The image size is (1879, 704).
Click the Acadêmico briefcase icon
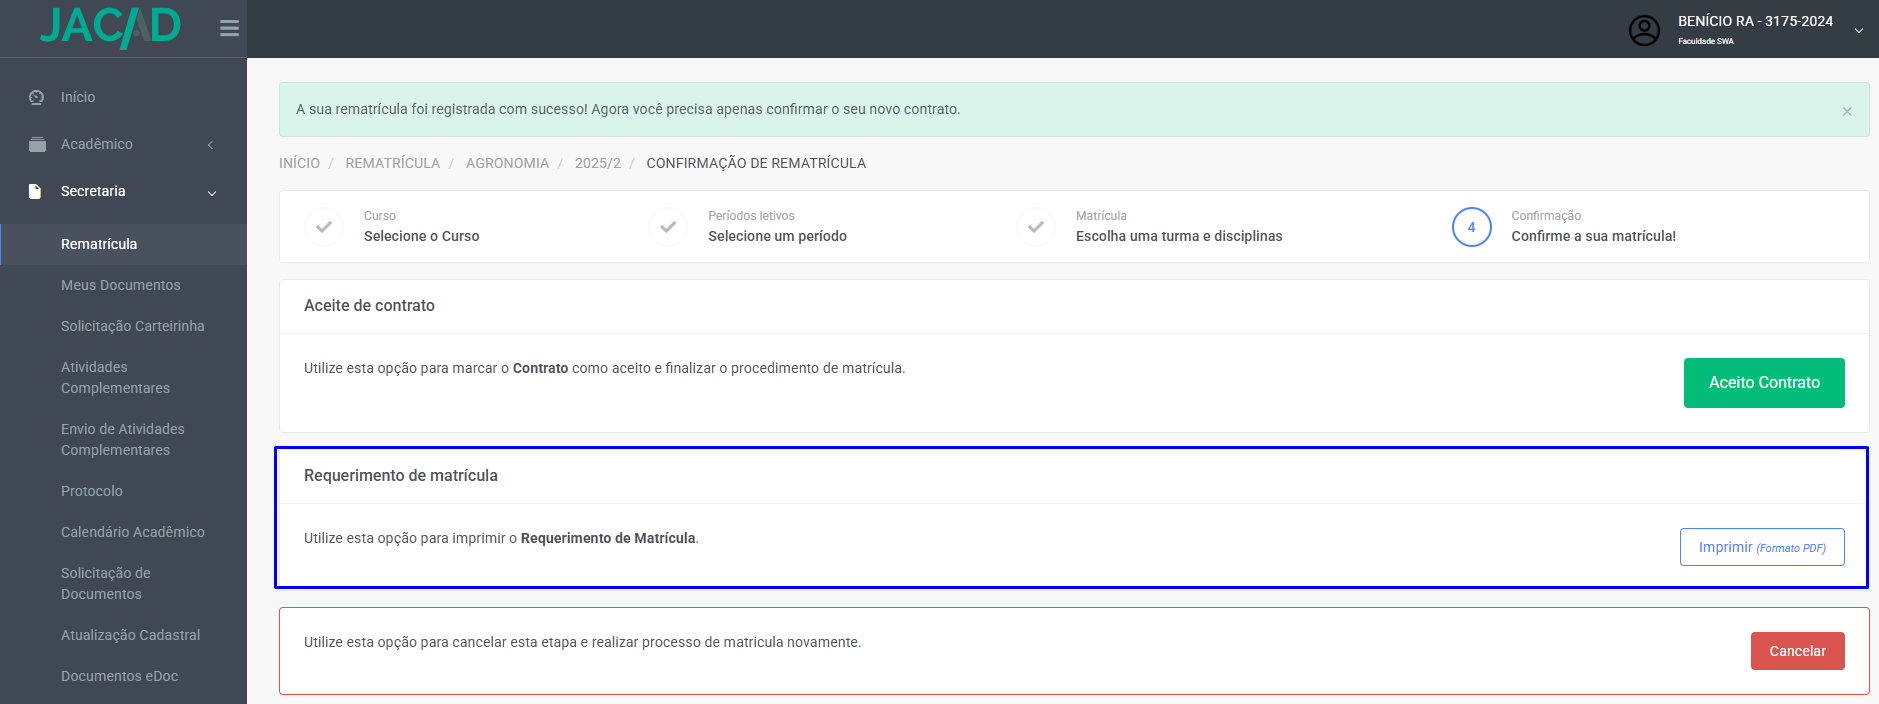click(x=37, y=144)
